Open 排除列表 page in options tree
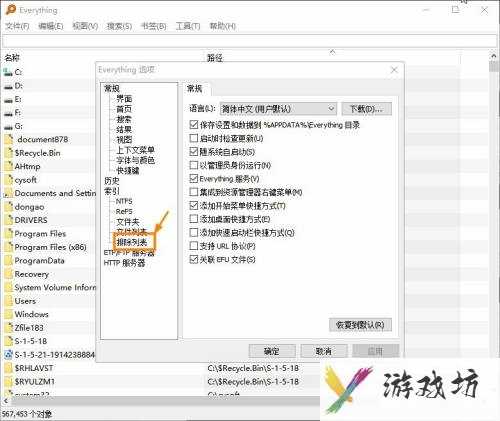The width and height of the screenshot is (500, 421). tap(132, 242)
